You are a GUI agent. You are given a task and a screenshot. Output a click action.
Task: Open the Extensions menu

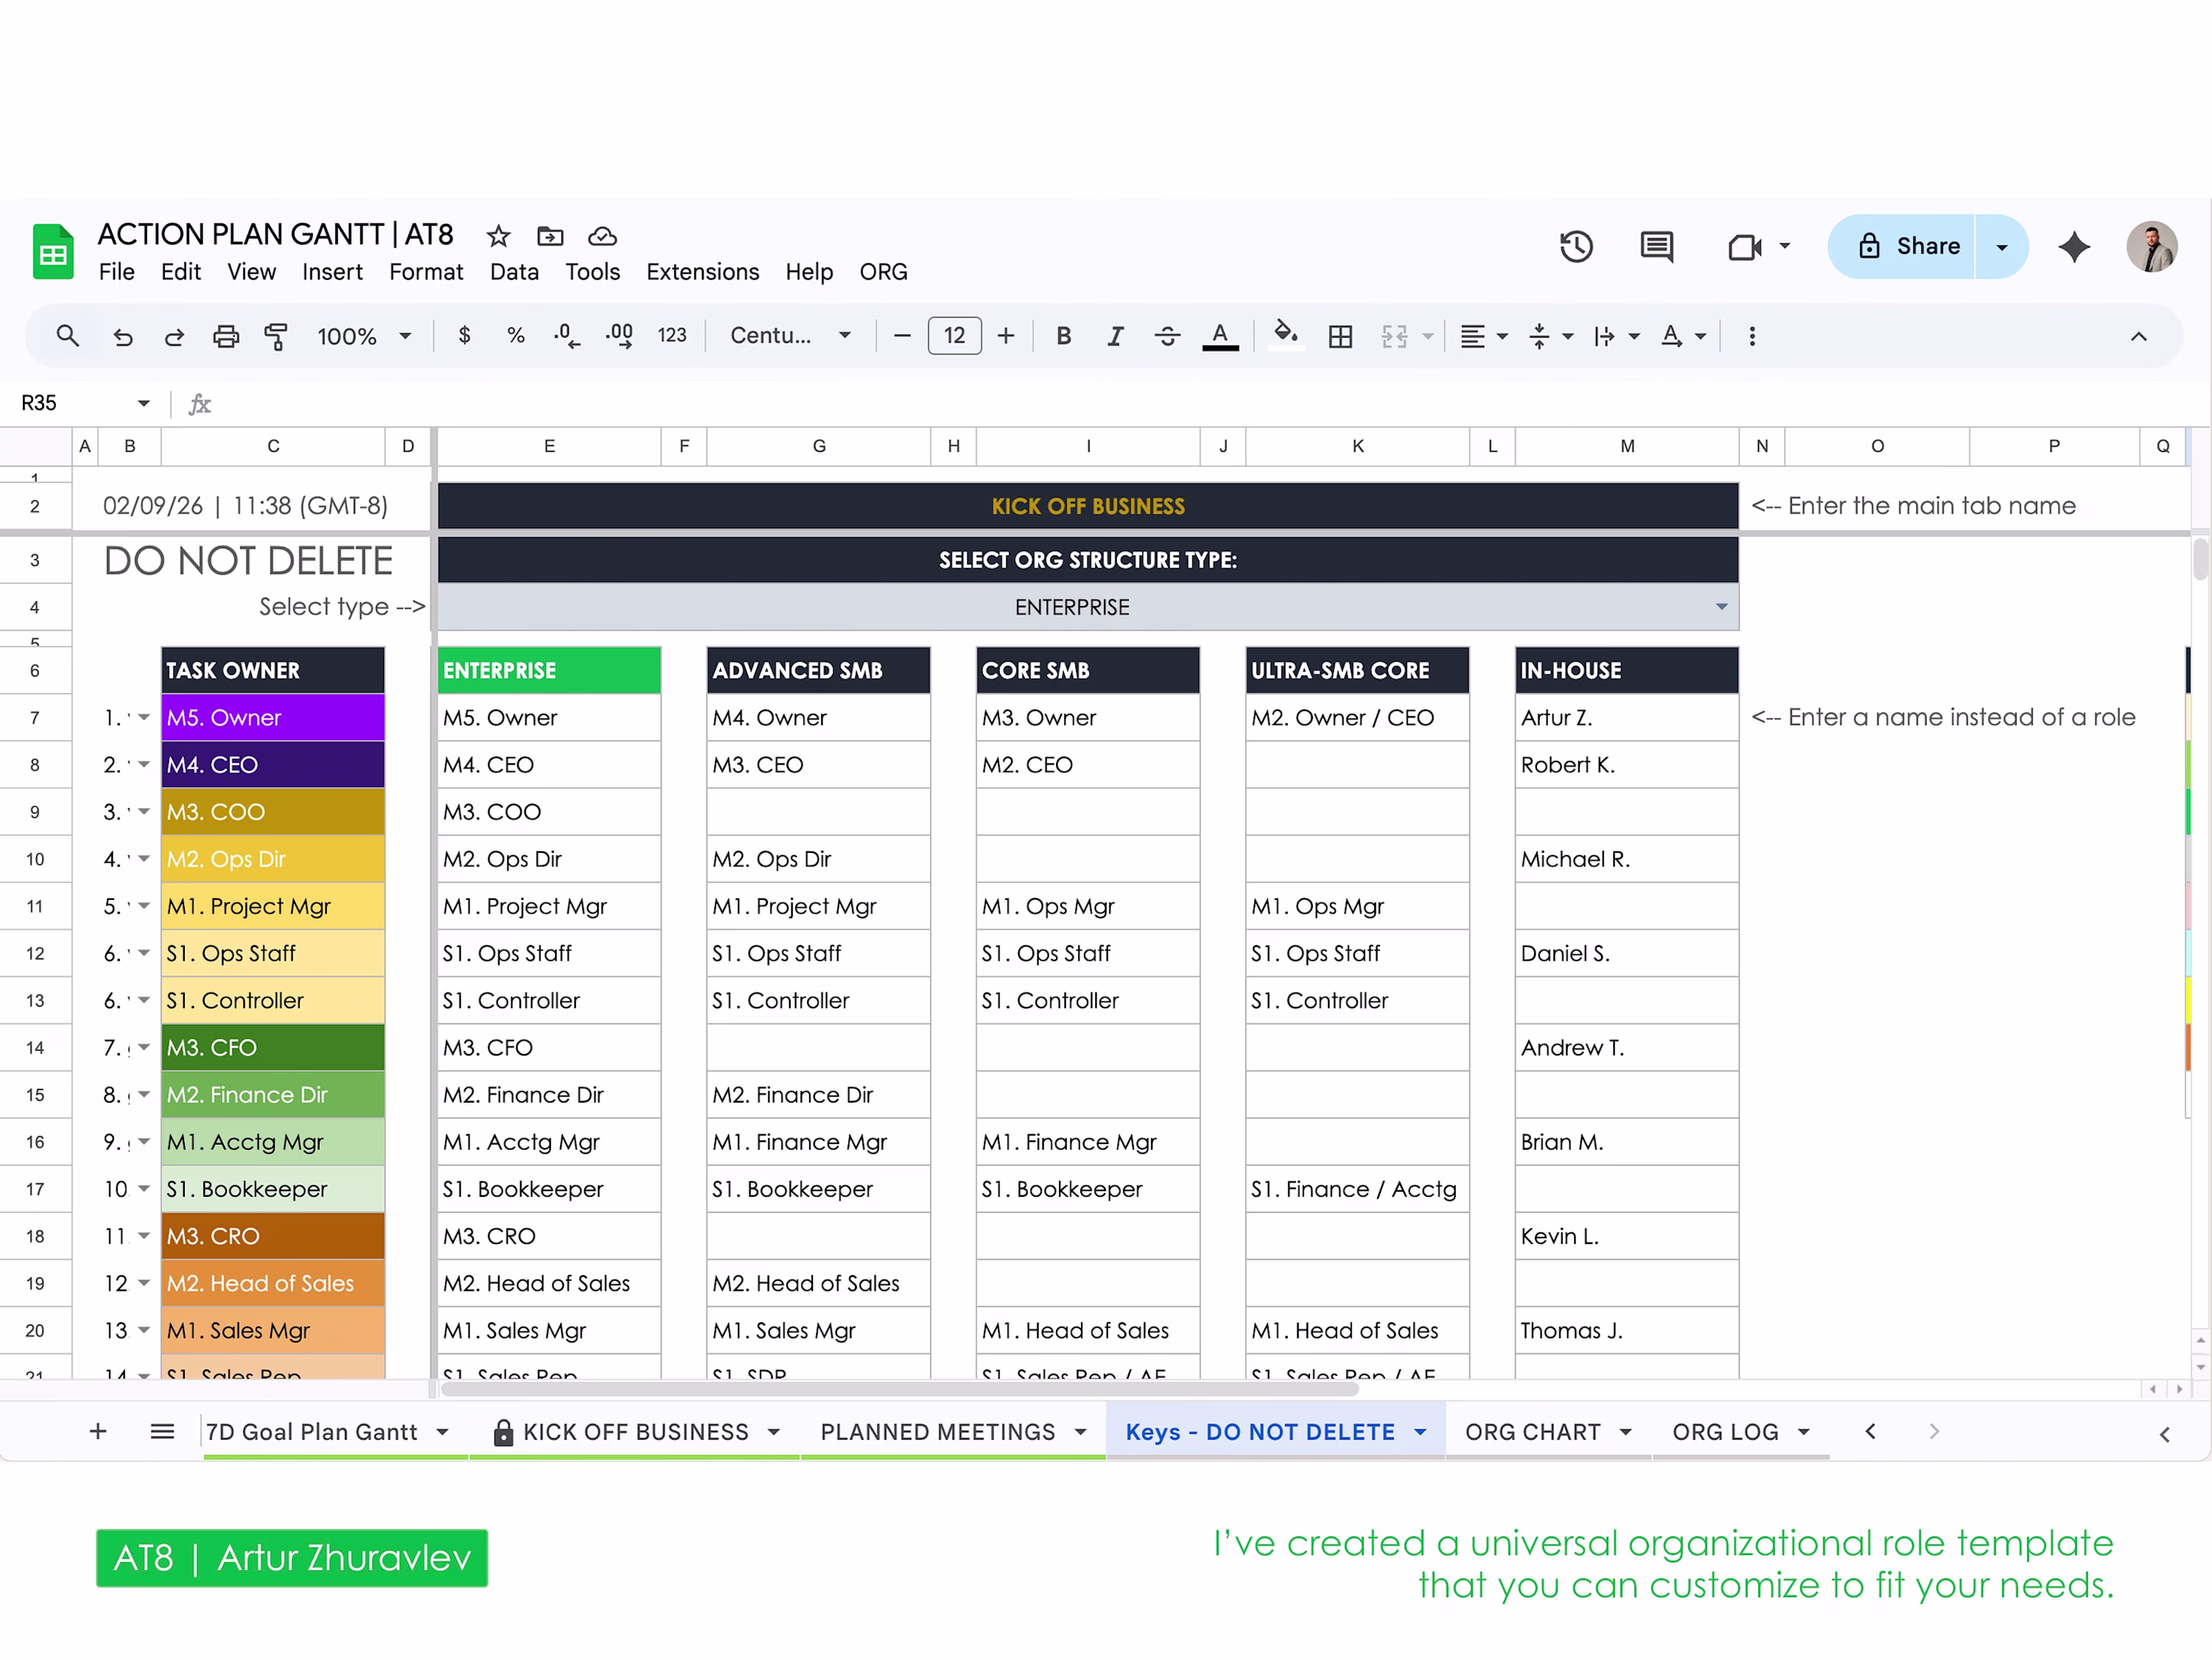(702, 272)
